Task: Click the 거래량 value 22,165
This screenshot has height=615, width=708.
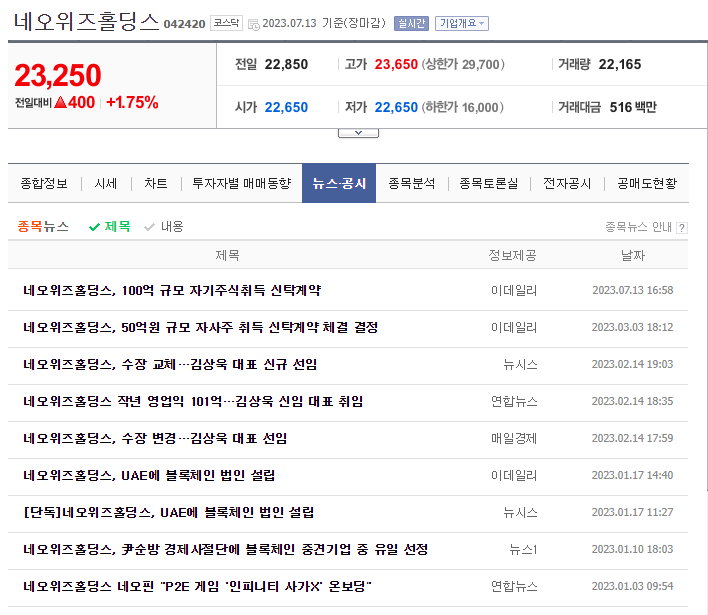Action: click(620, 65)
